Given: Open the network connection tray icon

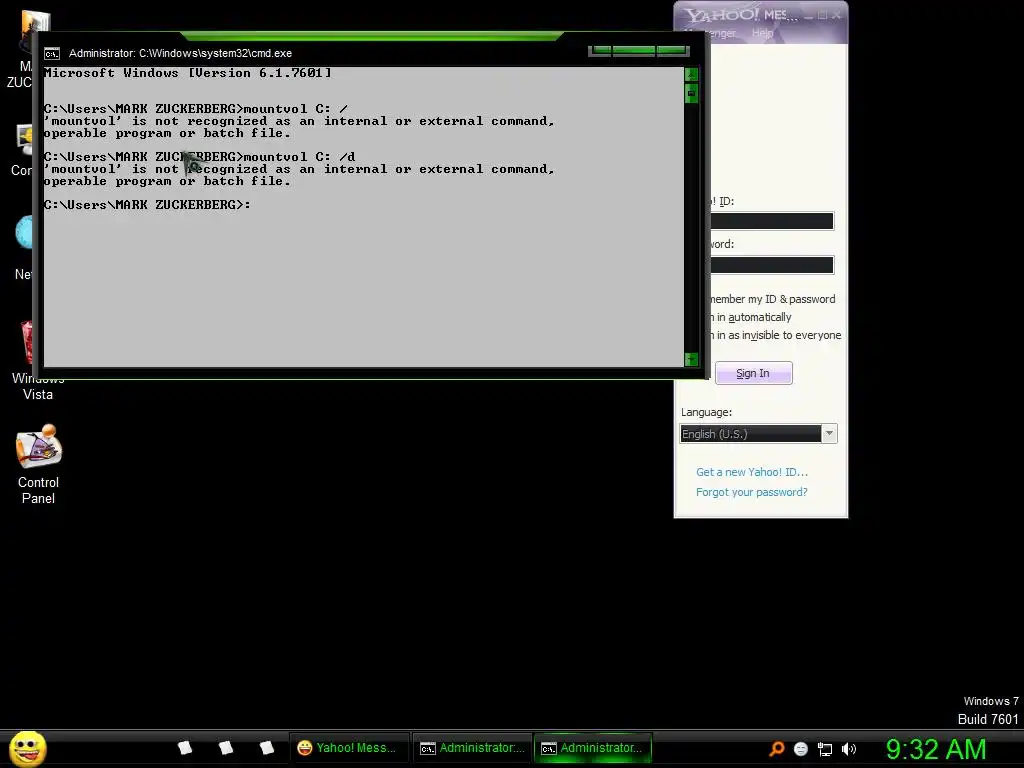Looking at the screenshot, I should (x=825, y=749).
